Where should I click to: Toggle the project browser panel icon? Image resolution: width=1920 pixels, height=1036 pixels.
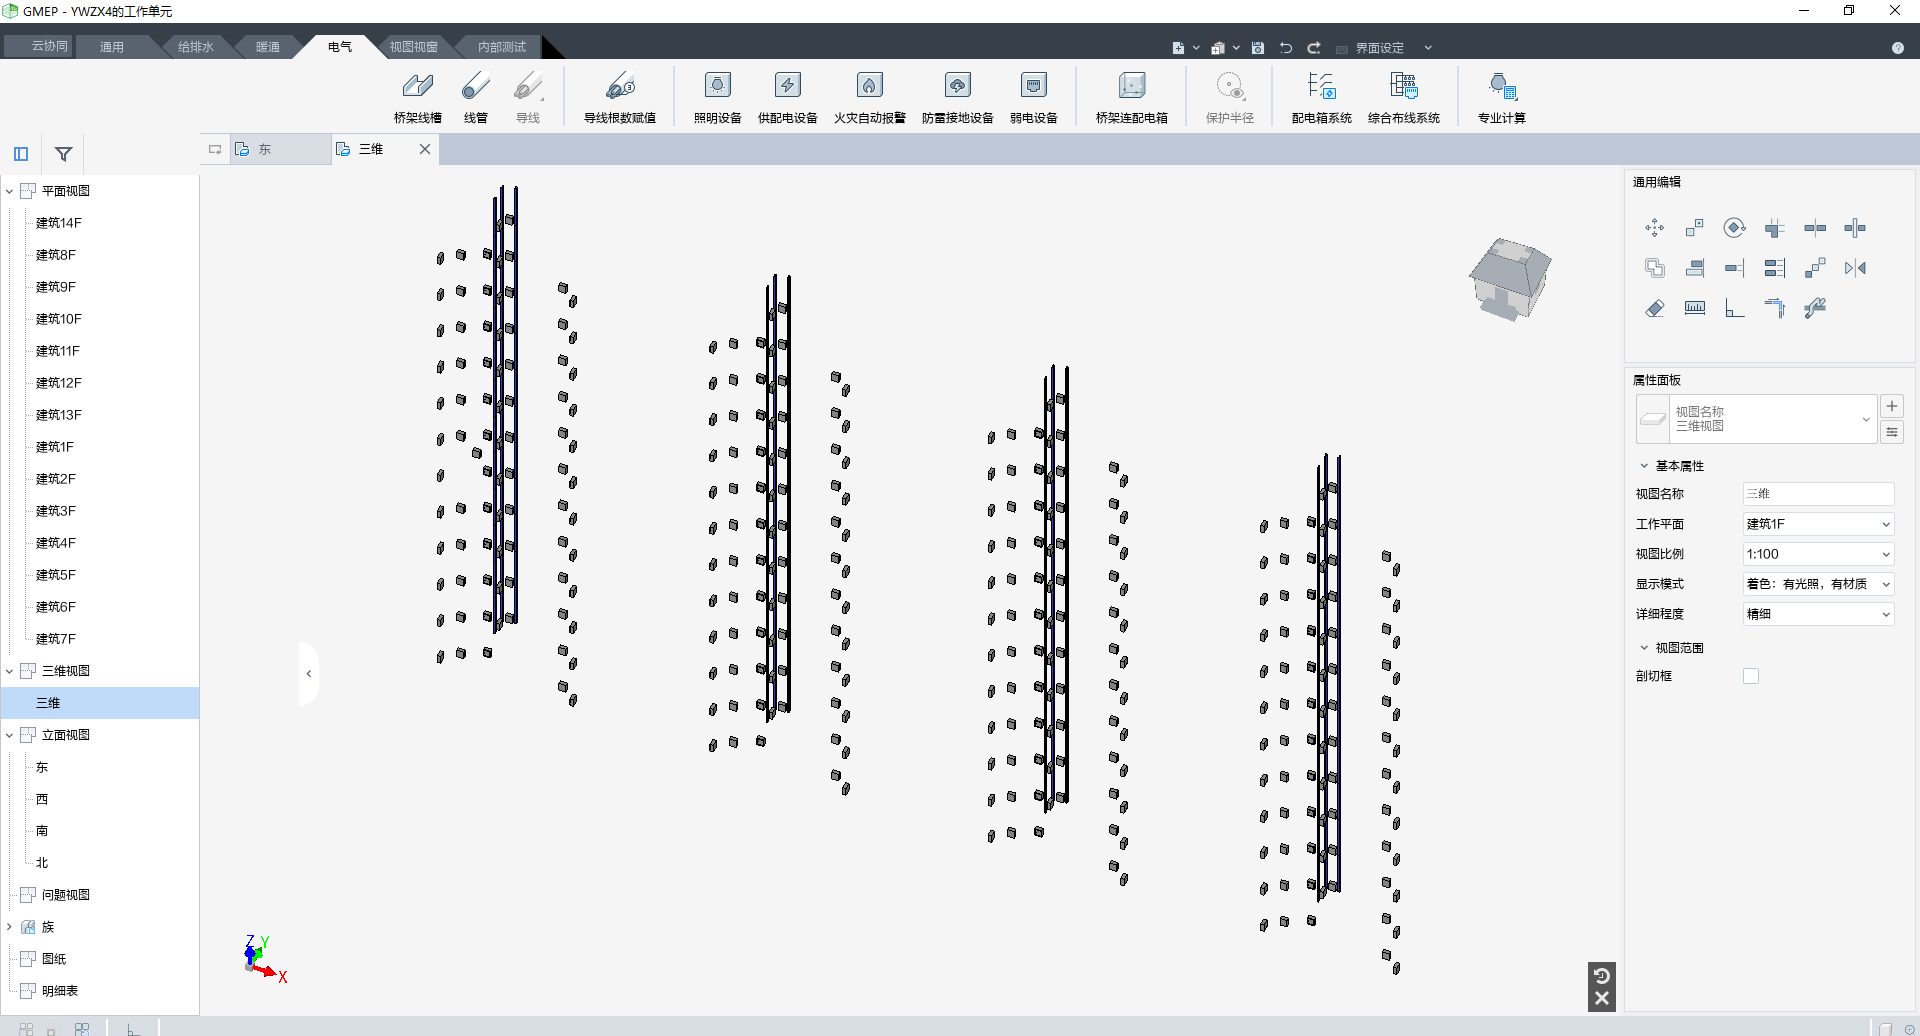pos(21,154)
